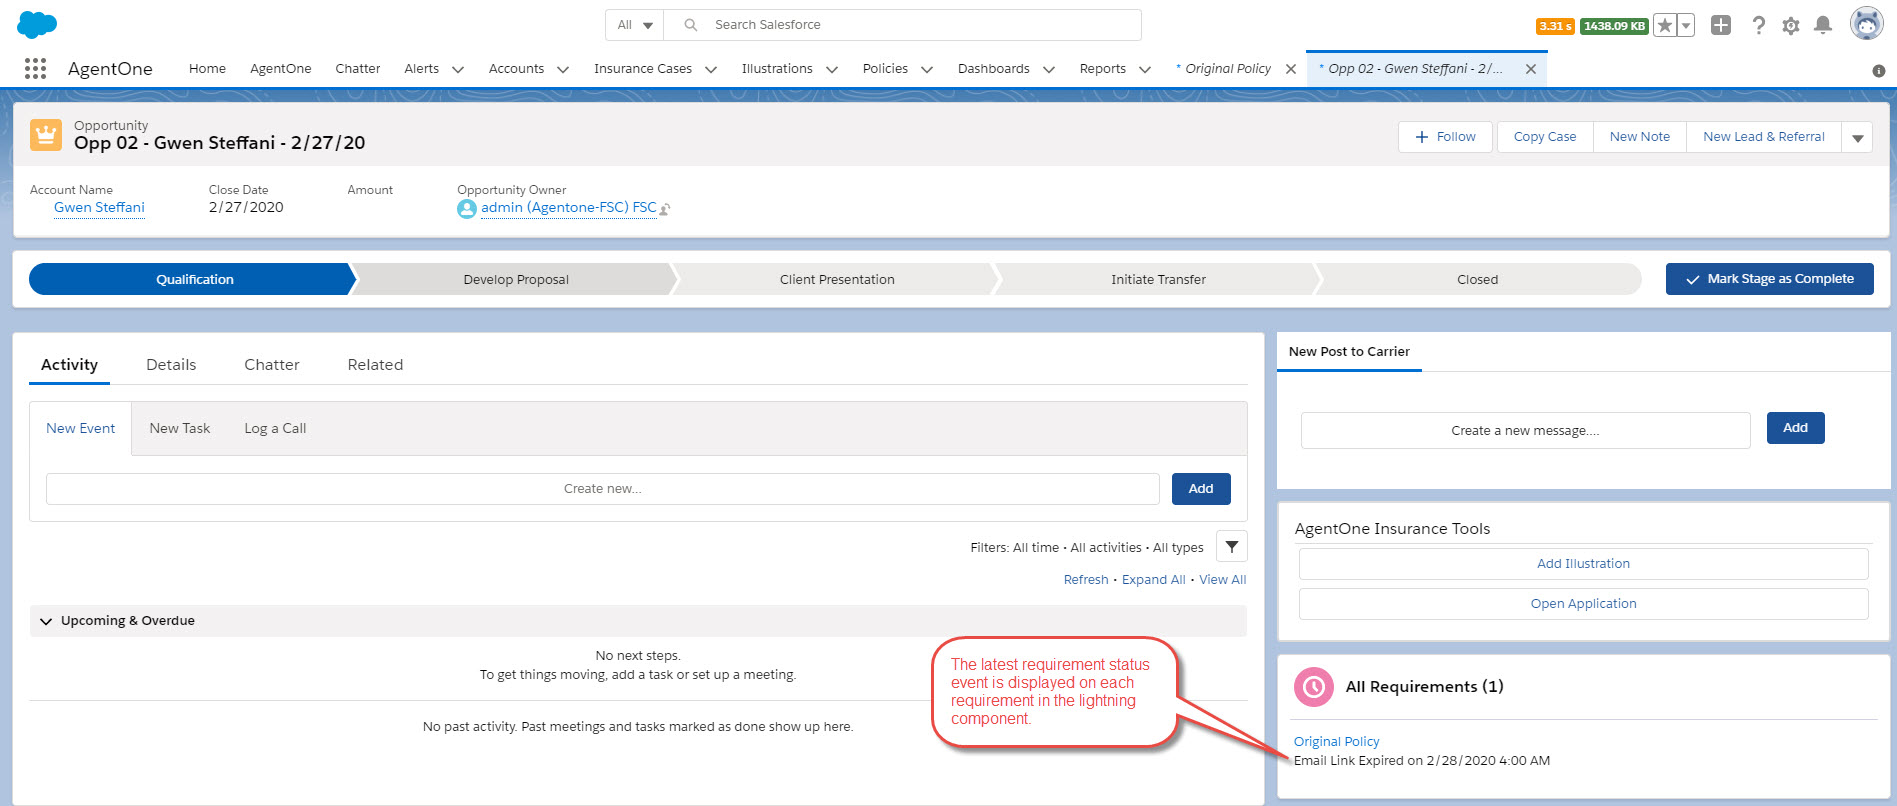Viewport: 1897px width, 806px height.
Task: Select the New Event tab
Action: [81, 428]
